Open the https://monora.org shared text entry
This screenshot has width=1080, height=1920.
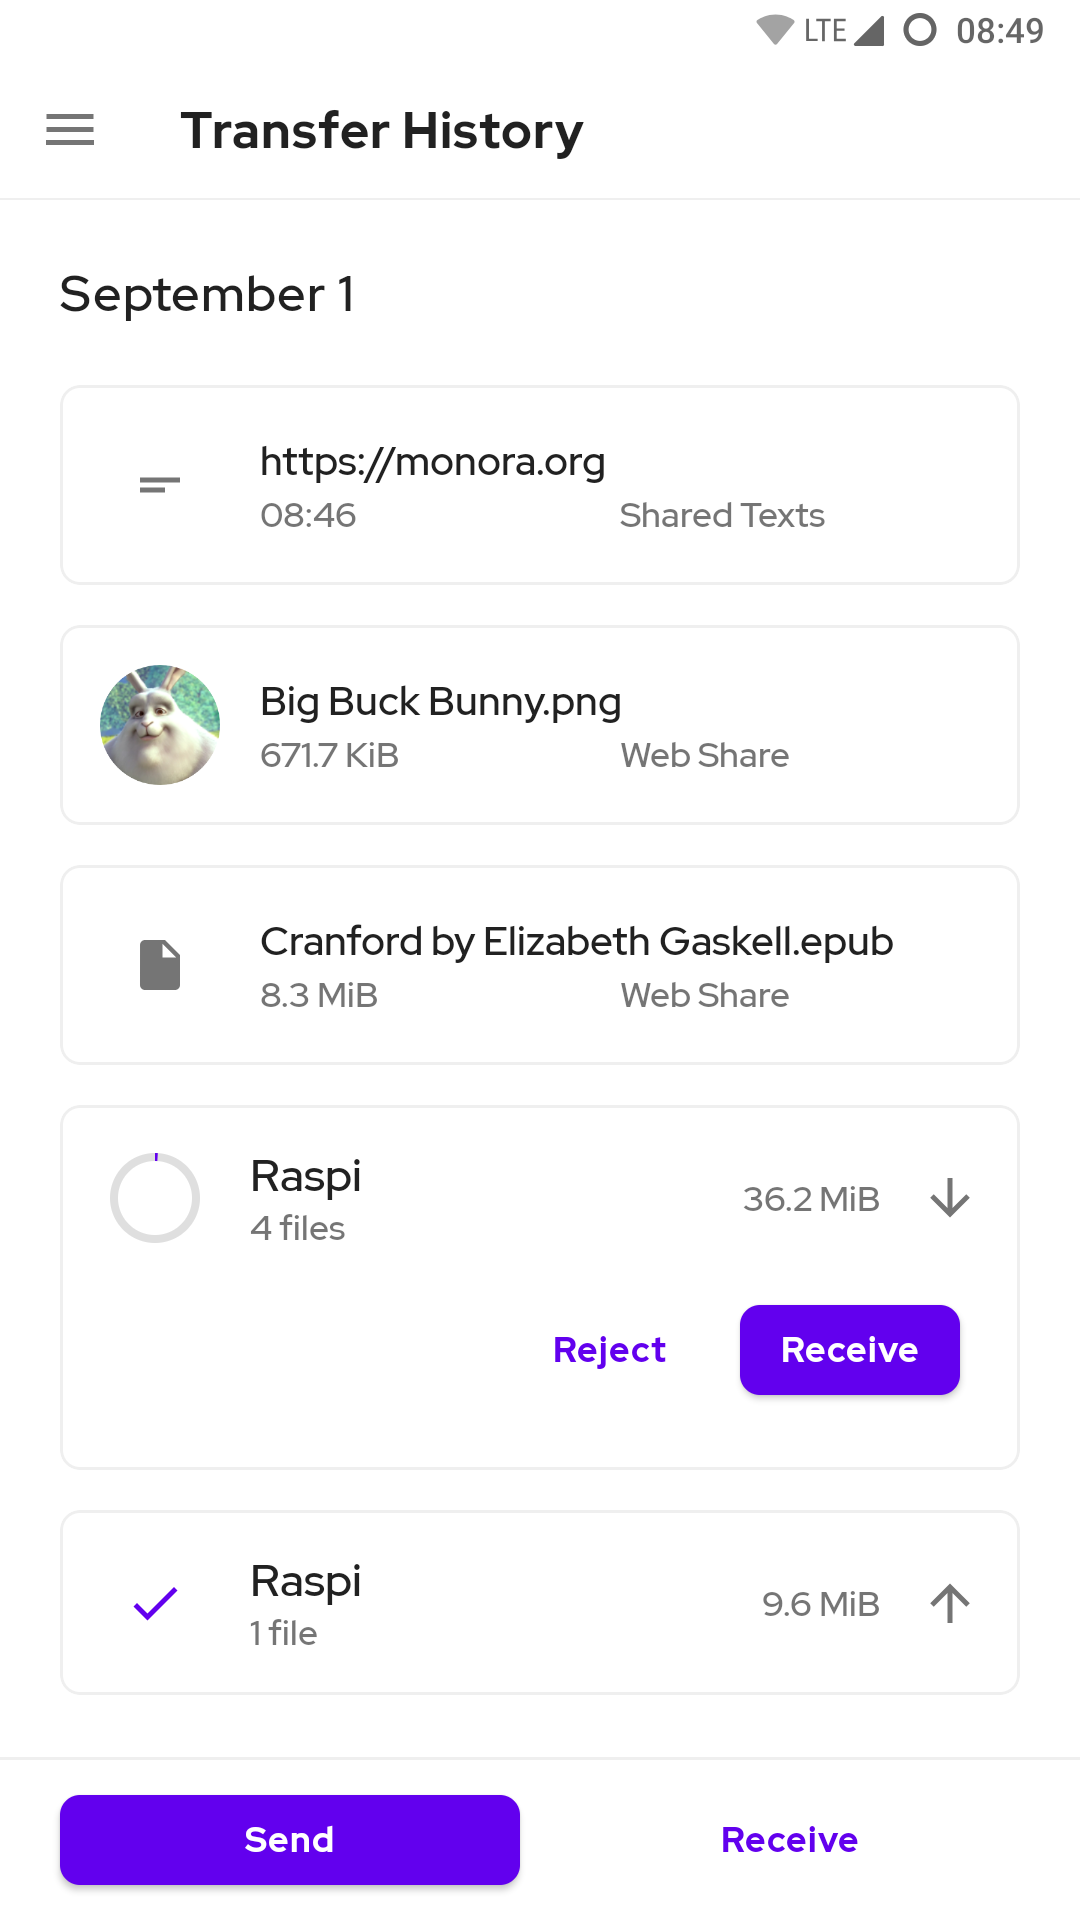[x=540, y=485]
